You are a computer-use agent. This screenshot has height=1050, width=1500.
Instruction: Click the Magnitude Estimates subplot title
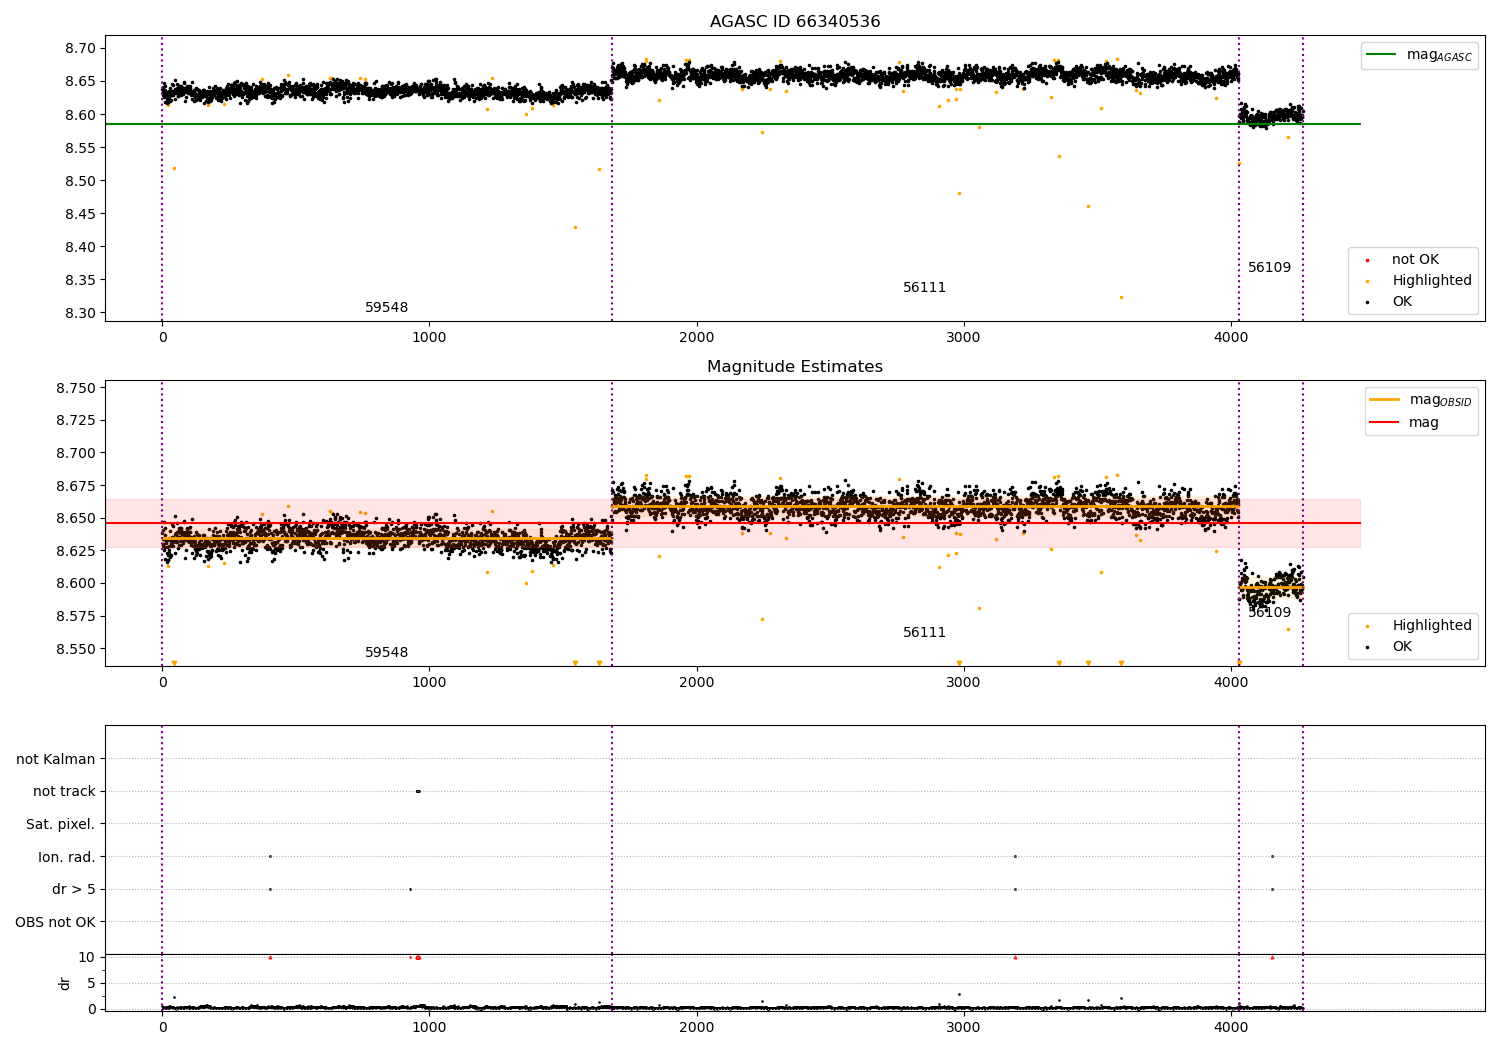(795, 367)
